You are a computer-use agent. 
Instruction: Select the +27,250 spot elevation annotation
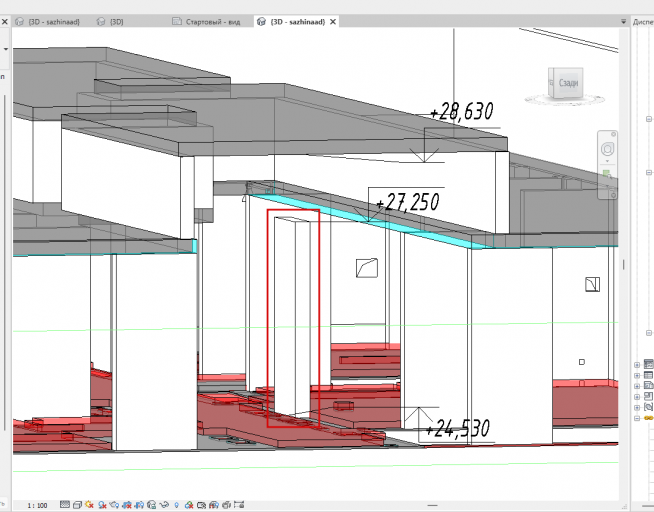pyautogui.click(x=407, y=202)
